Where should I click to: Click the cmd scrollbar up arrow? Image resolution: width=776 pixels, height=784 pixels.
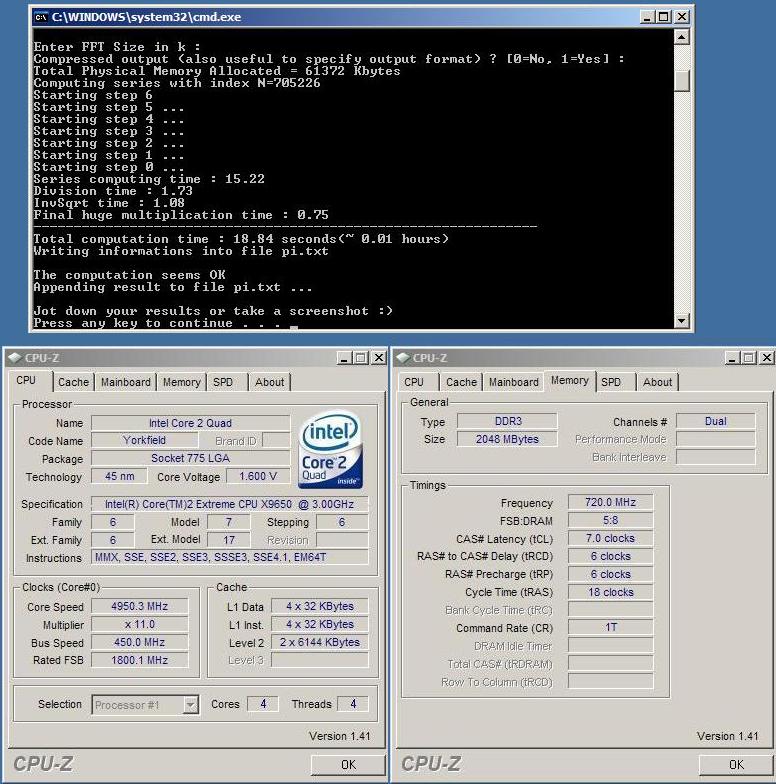[682, 37]
